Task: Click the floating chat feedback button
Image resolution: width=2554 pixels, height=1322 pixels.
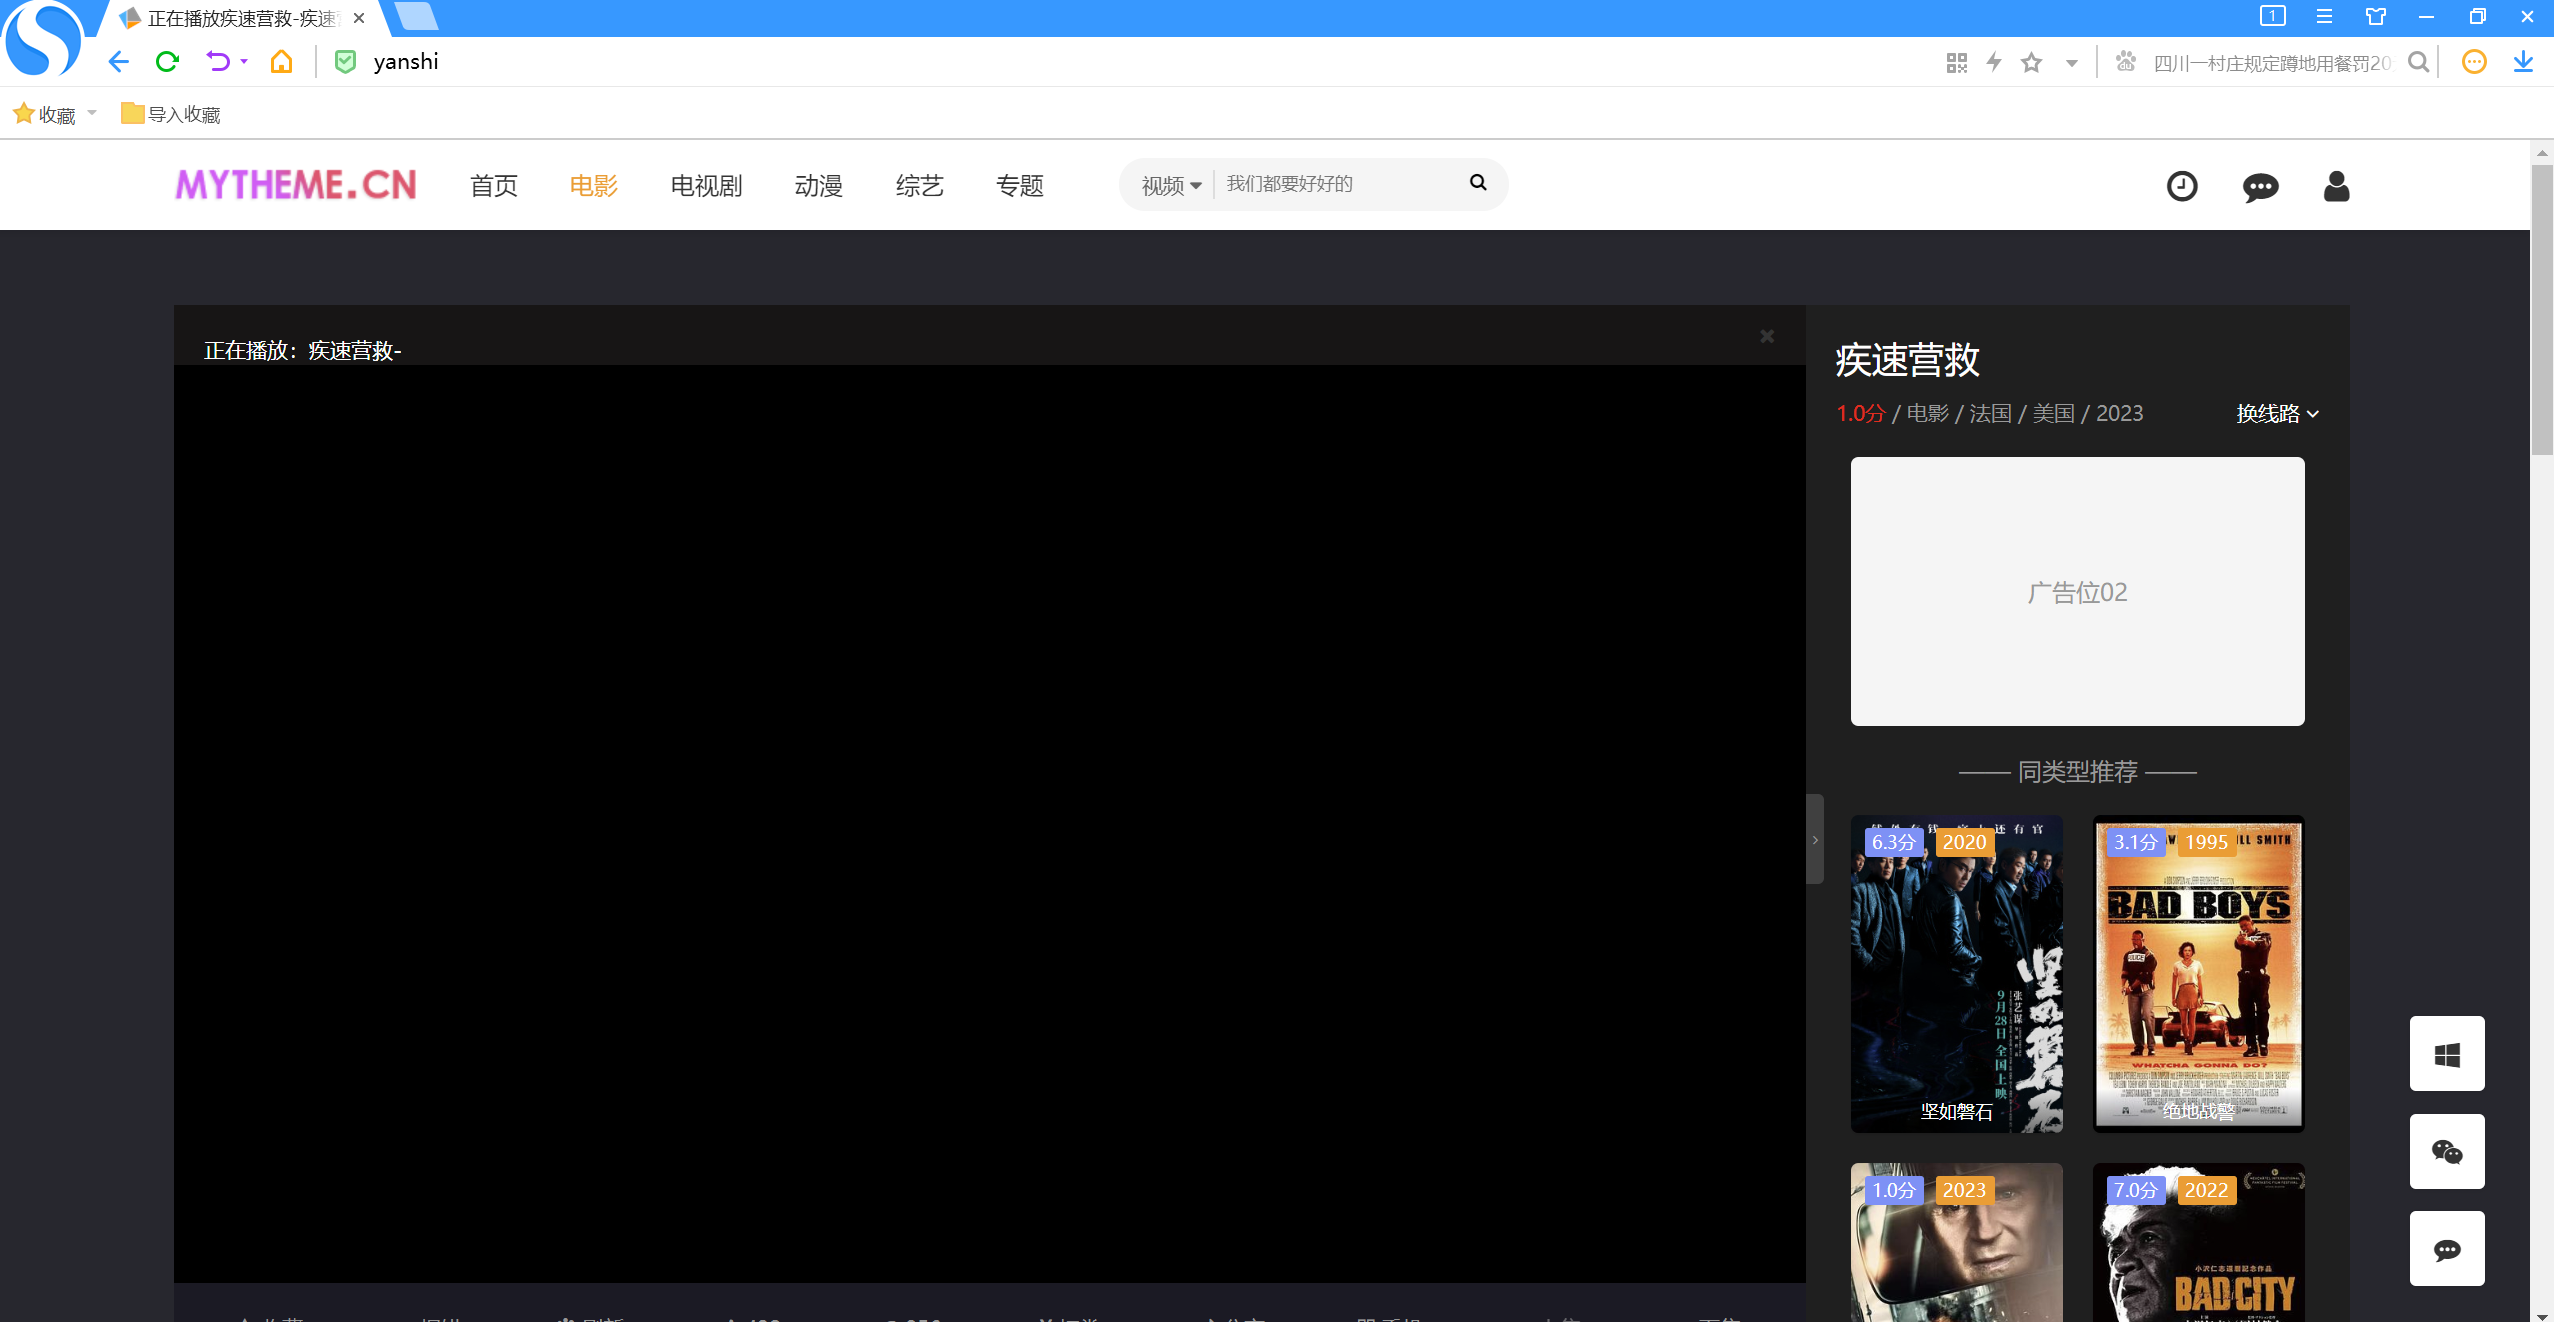Action: [2446, 1249]
